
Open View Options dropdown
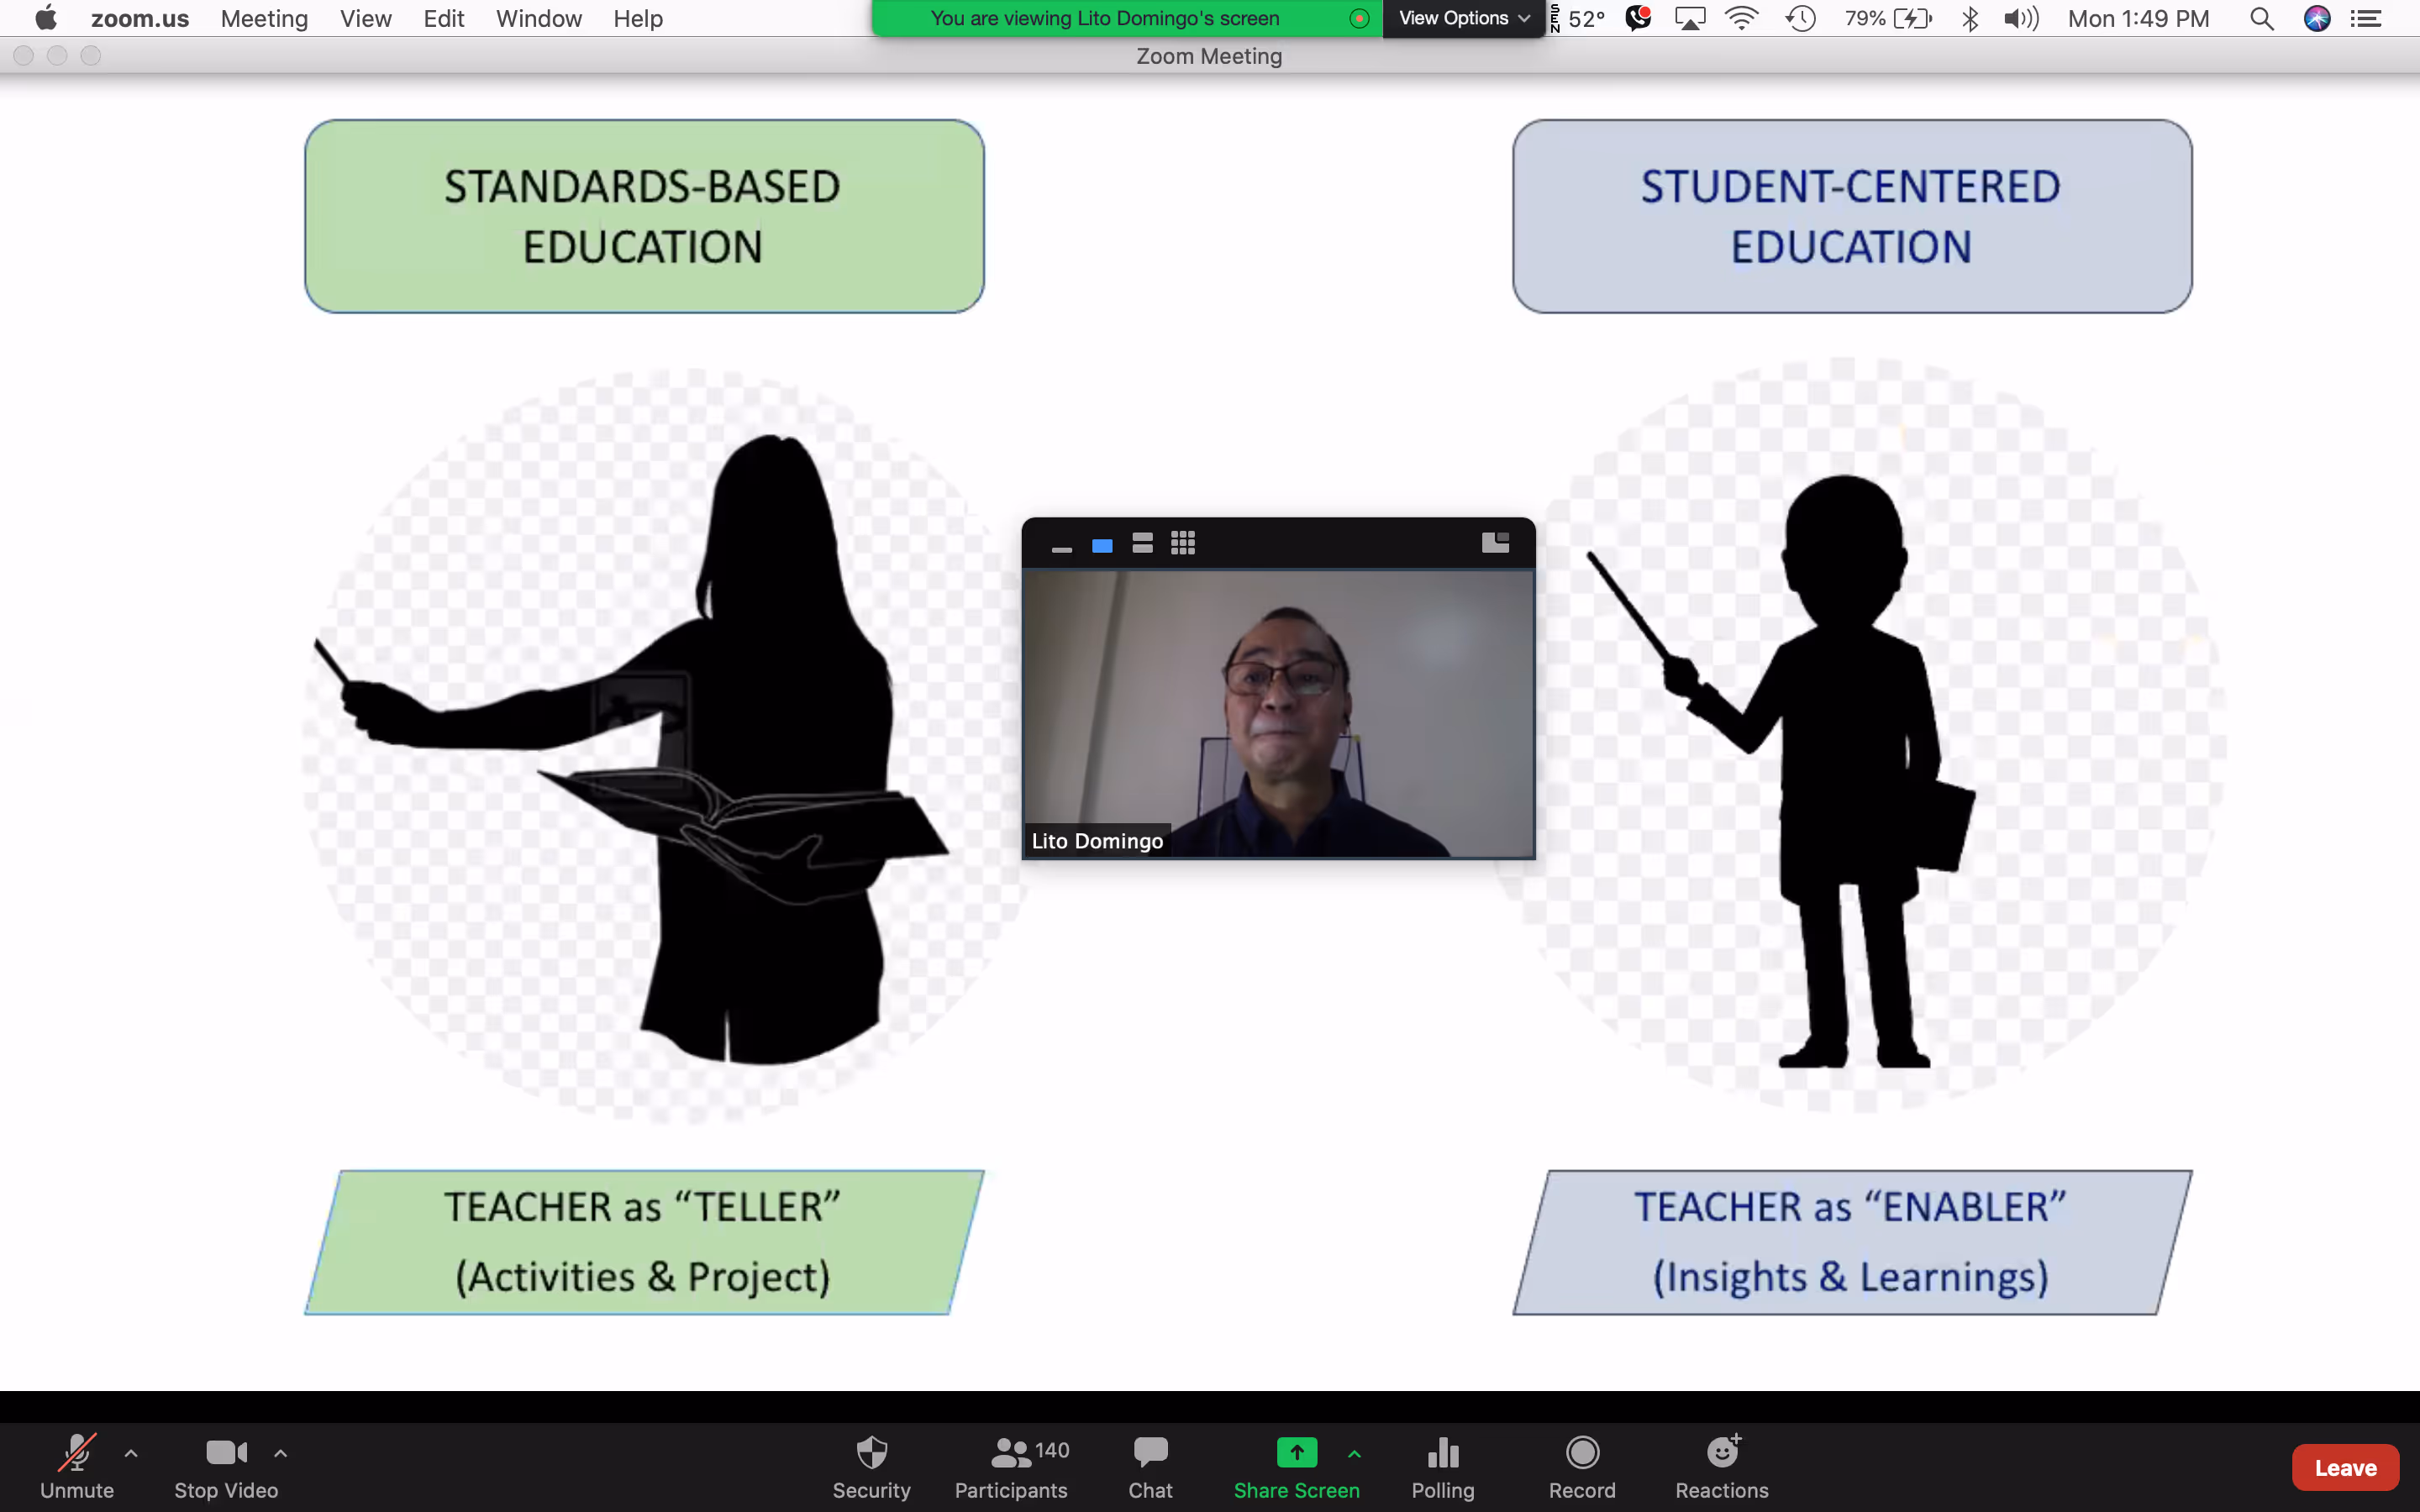[x=1463, y=18]
